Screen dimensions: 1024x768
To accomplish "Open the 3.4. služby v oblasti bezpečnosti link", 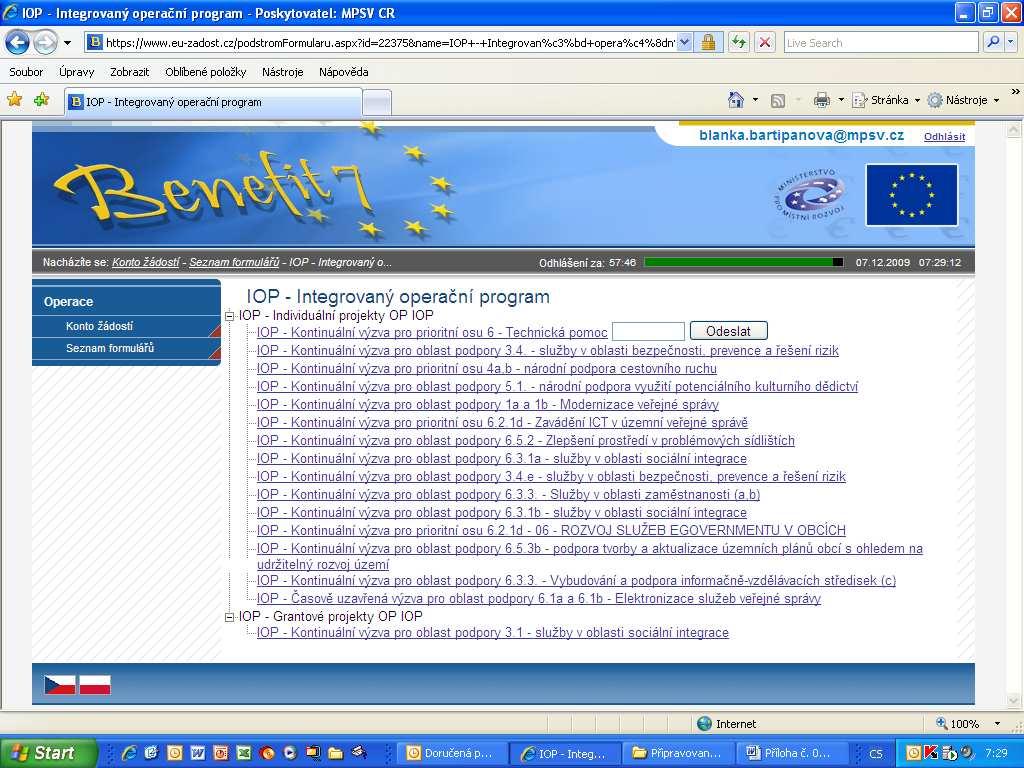I will pos(547,351).
